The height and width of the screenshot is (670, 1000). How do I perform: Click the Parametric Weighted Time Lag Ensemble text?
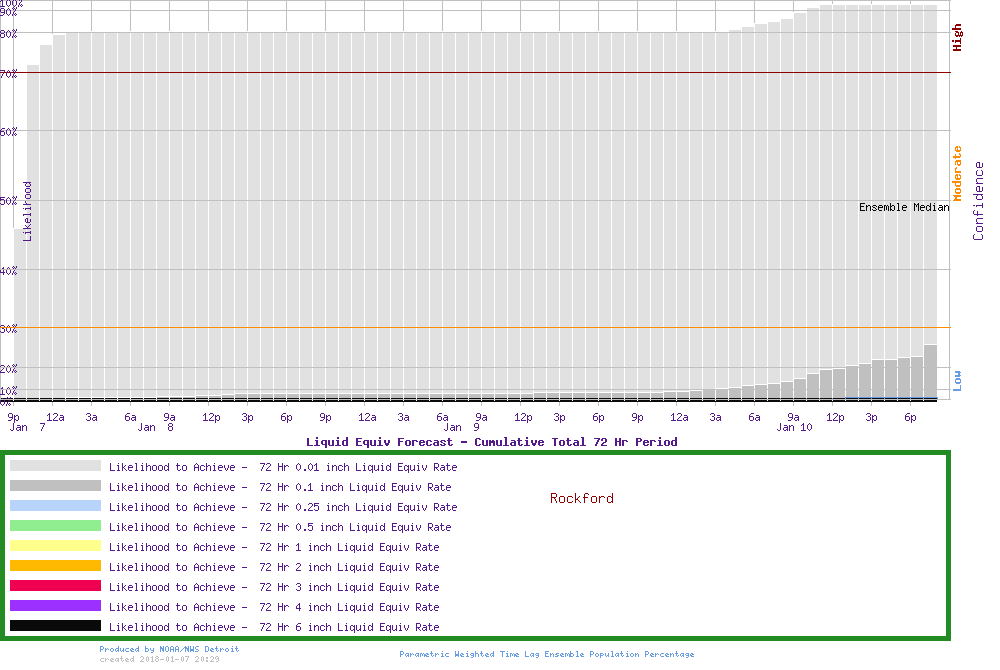[x=546, y=654]
